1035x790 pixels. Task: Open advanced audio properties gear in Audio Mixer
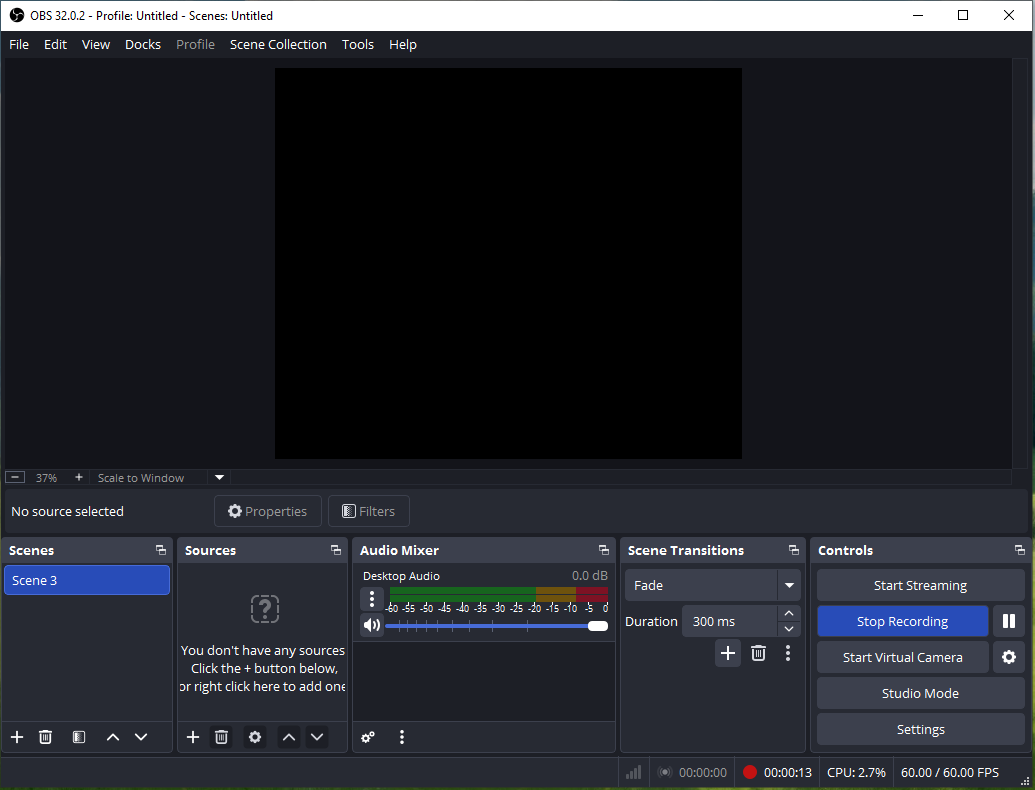[368, 737]
